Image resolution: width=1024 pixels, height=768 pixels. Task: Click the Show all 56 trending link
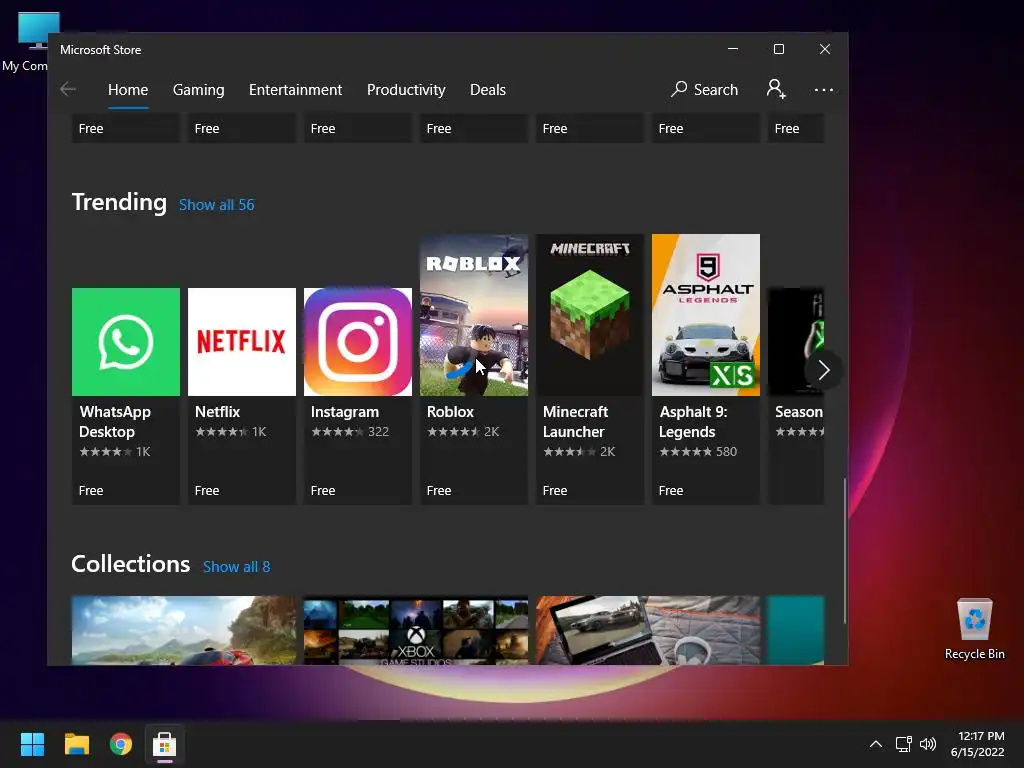[x=217, y=205]
